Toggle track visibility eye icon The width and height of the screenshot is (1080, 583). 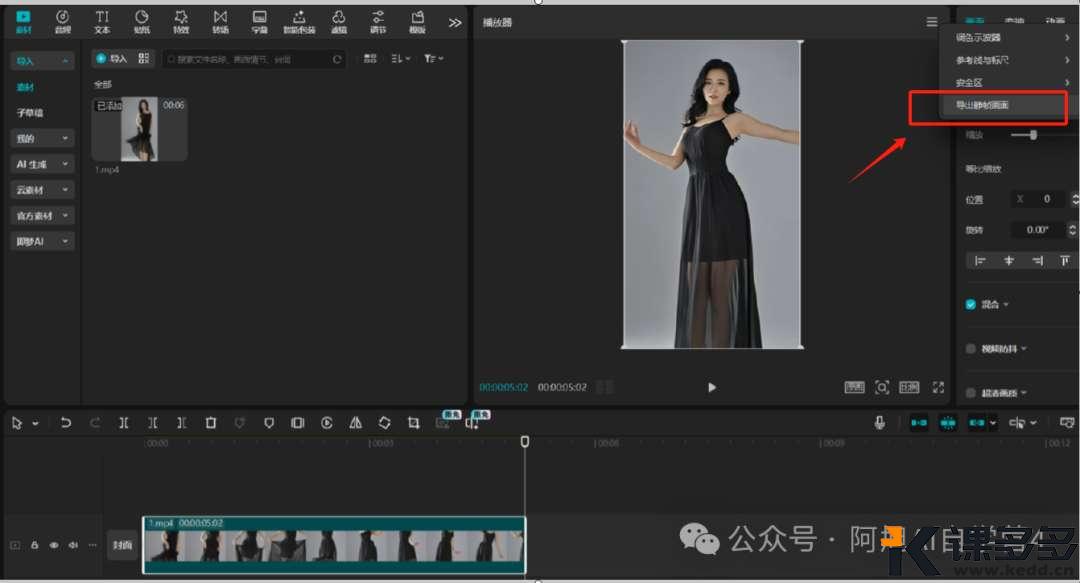pyautogui.click(x=54, y=545)
